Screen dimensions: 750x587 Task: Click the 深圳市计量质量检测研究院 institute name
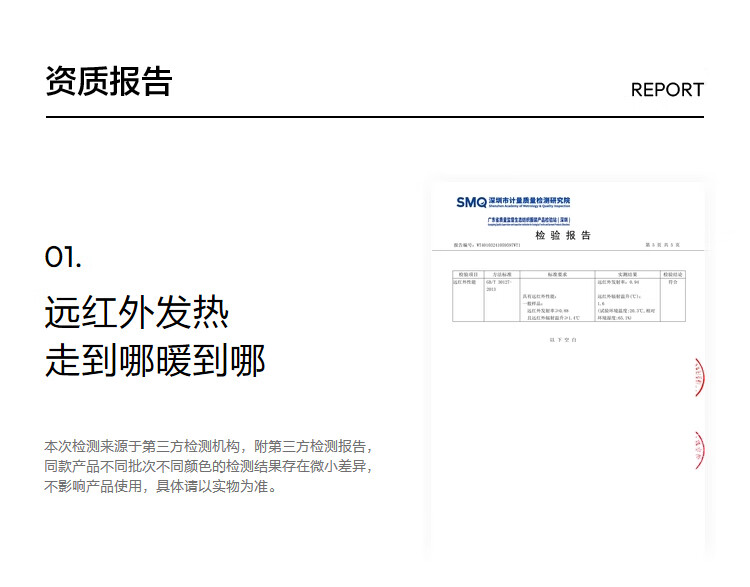tap(529, 201)
